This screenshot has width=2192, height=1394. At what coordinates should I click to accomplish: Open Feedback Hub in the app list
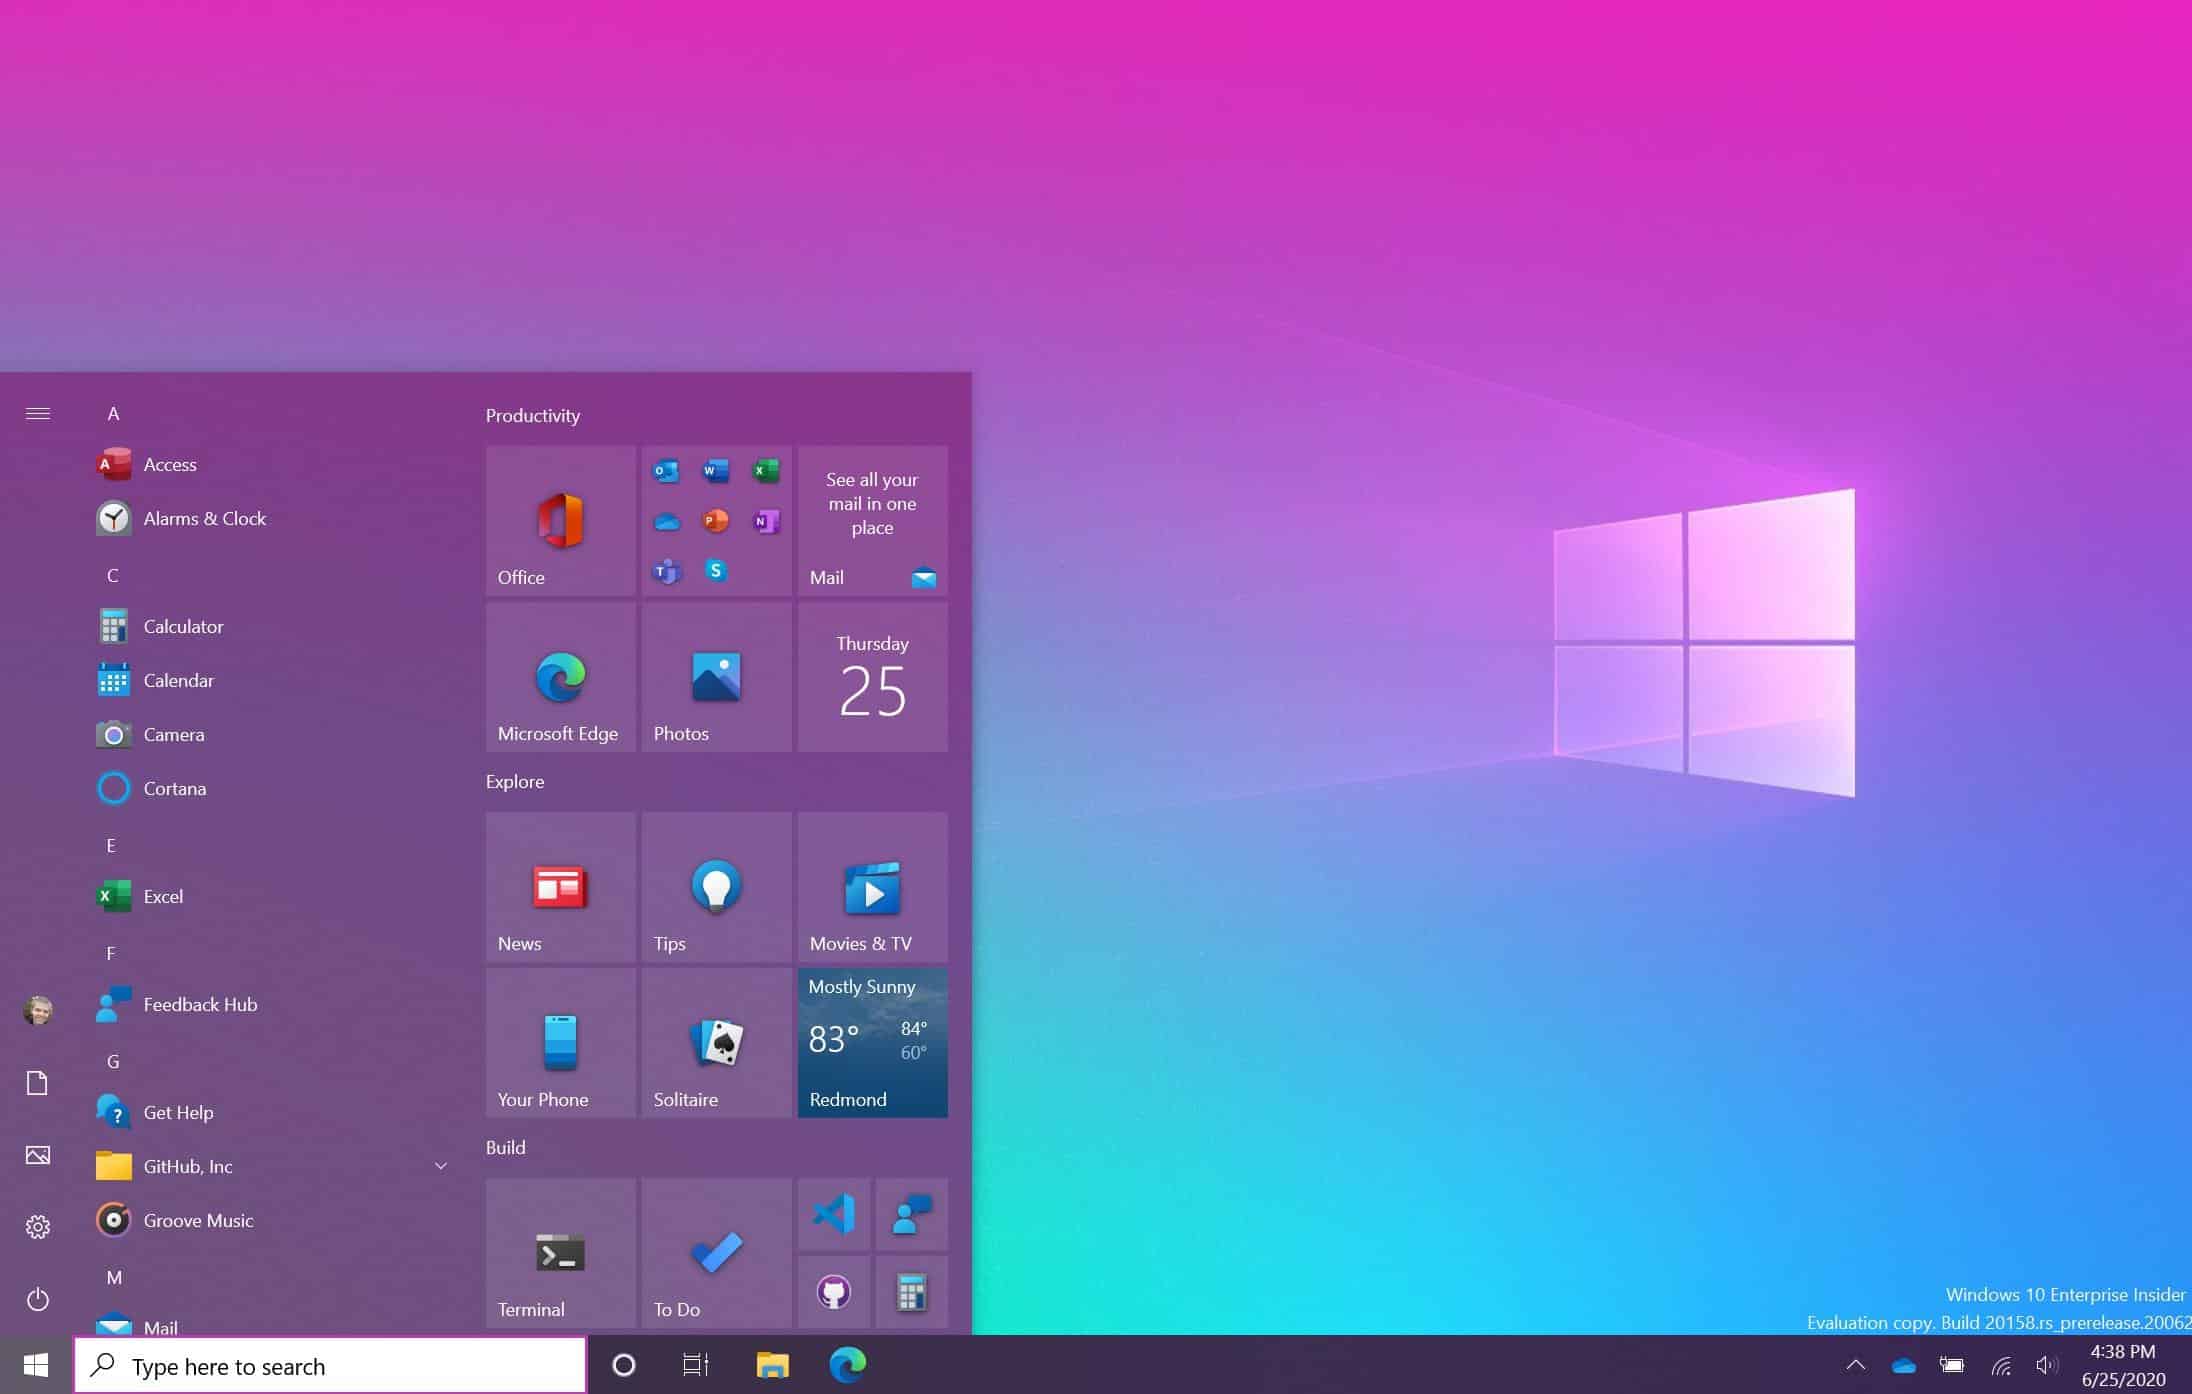coord(270,1004)
